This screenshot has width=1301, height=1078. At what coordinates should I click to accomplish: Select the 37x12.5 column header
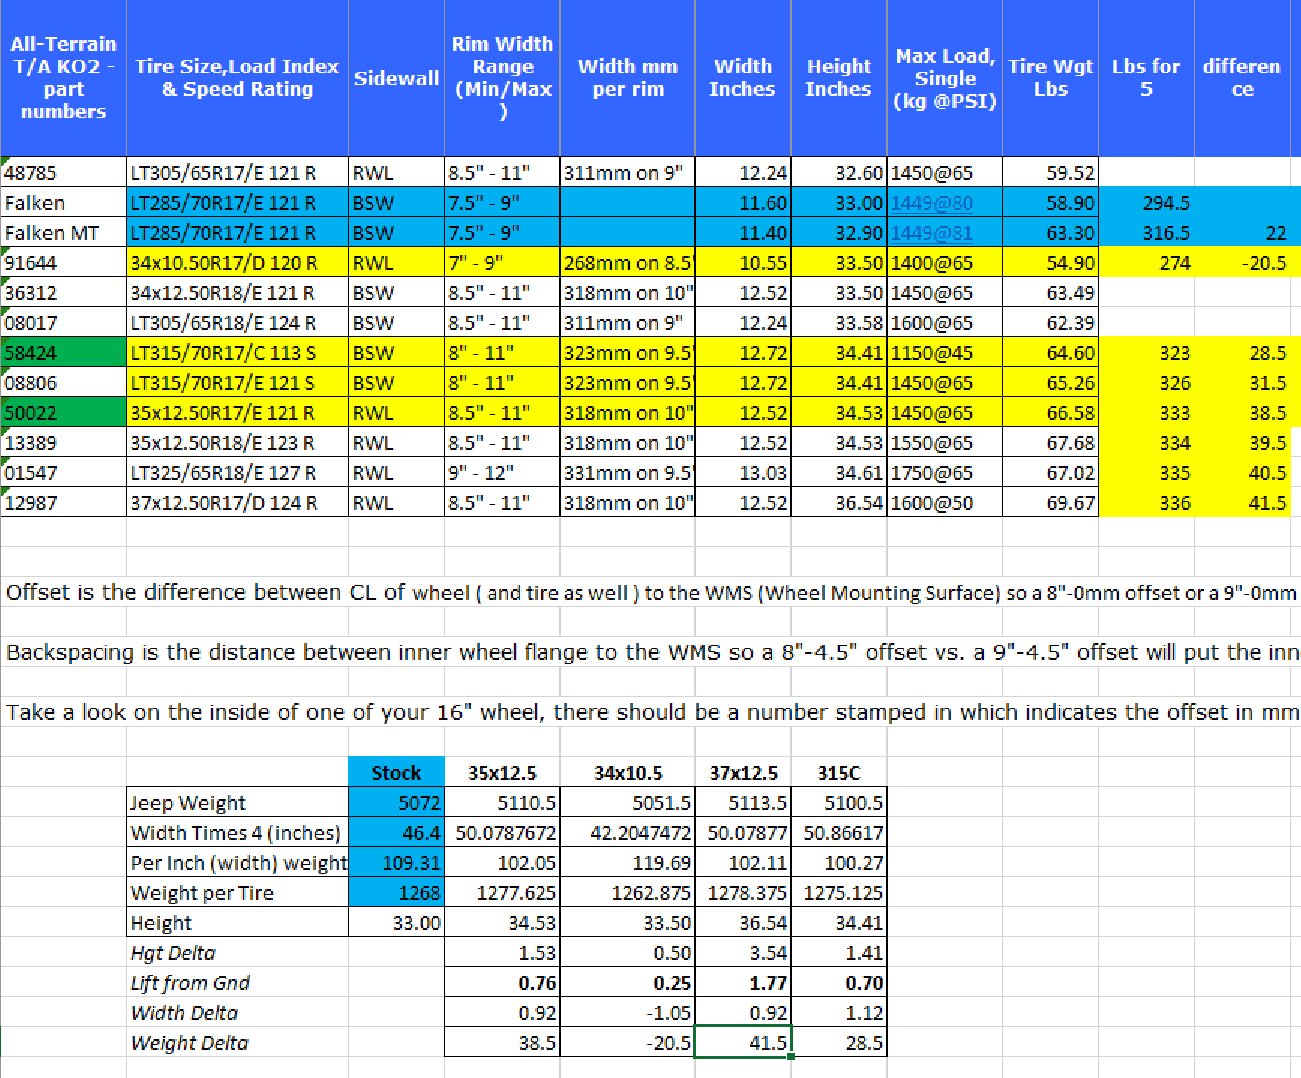click(743, 773)
